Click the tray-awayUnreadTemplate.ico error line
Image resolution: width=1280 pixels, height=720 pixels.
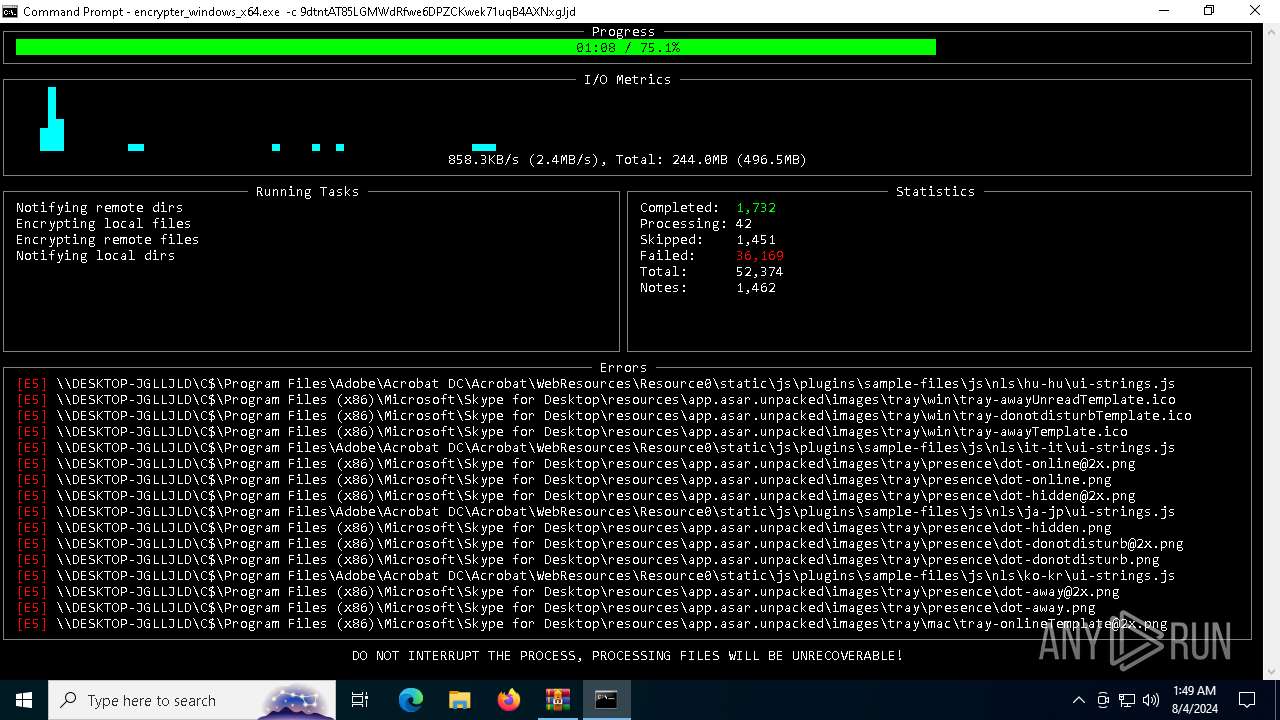point(596,399)
